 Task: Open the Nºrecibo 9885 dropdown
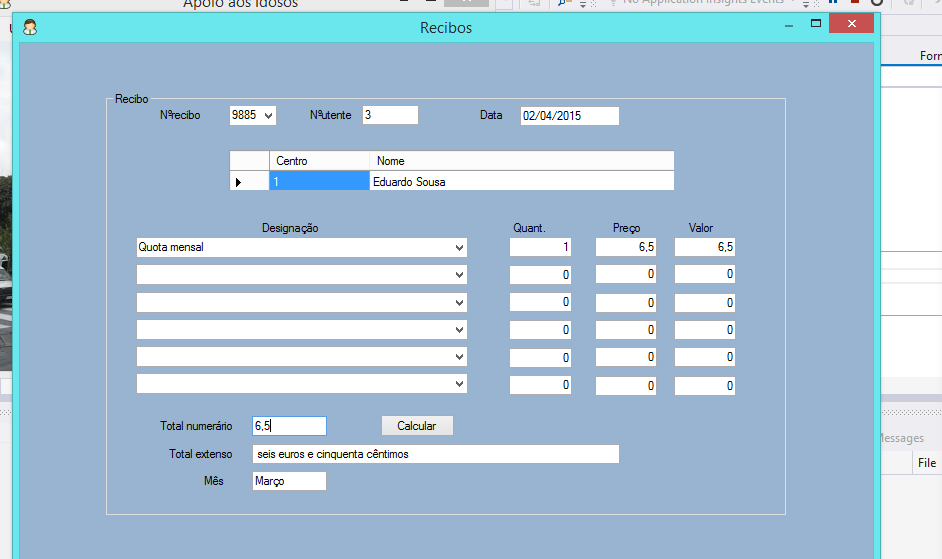pos(268,116)
